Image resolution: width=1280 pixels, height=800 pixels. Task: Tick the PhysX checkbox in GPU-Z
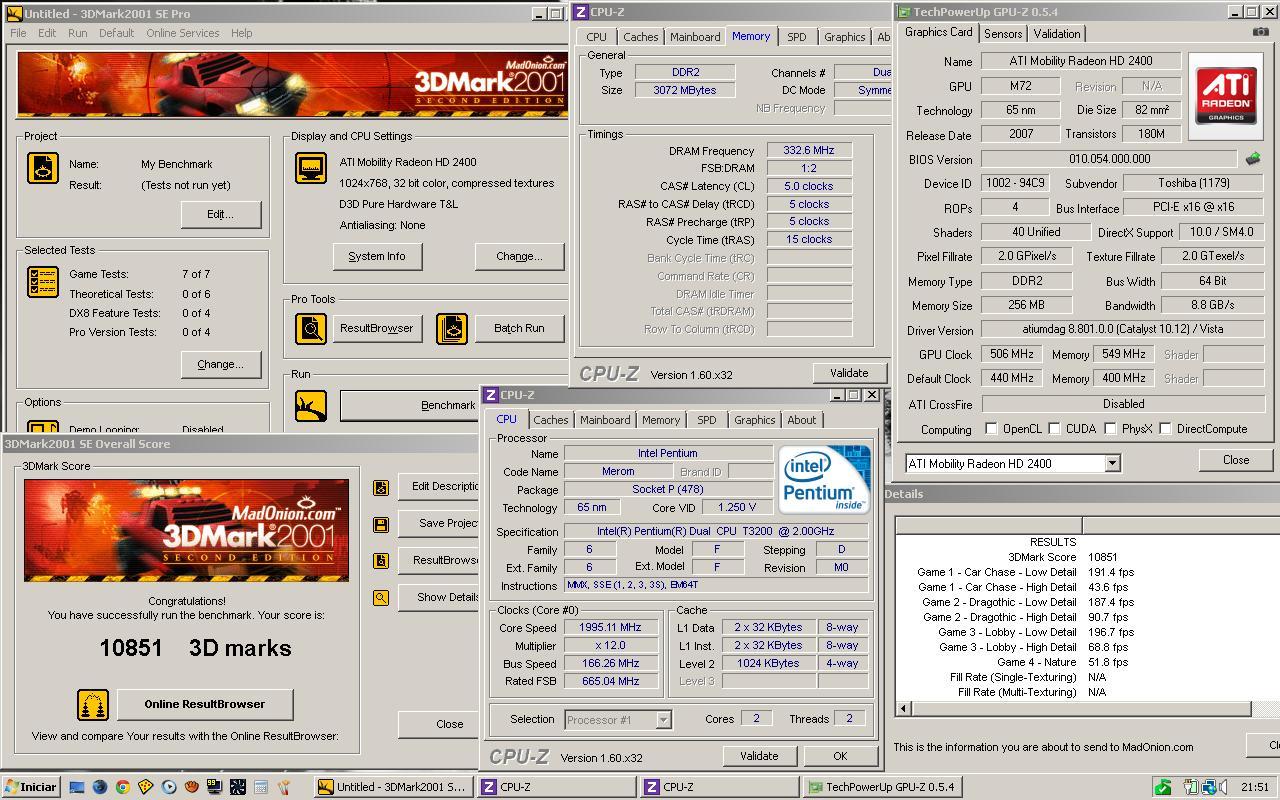coord(1110,429)
